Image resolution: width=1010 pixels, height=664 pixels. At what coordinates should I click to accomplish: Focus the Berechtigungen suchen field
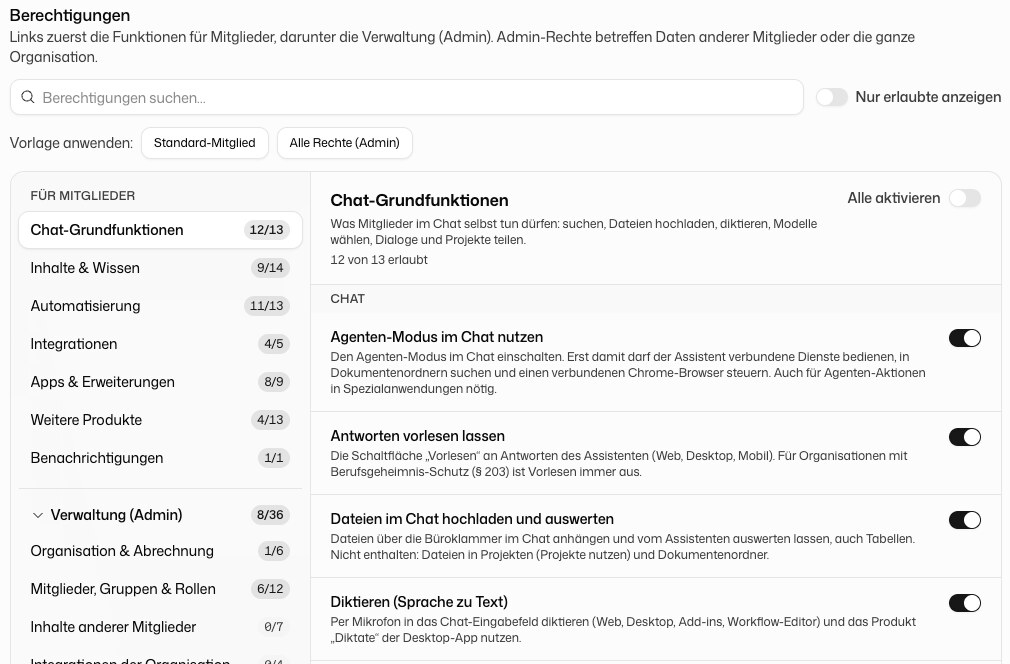pos(406,97)
